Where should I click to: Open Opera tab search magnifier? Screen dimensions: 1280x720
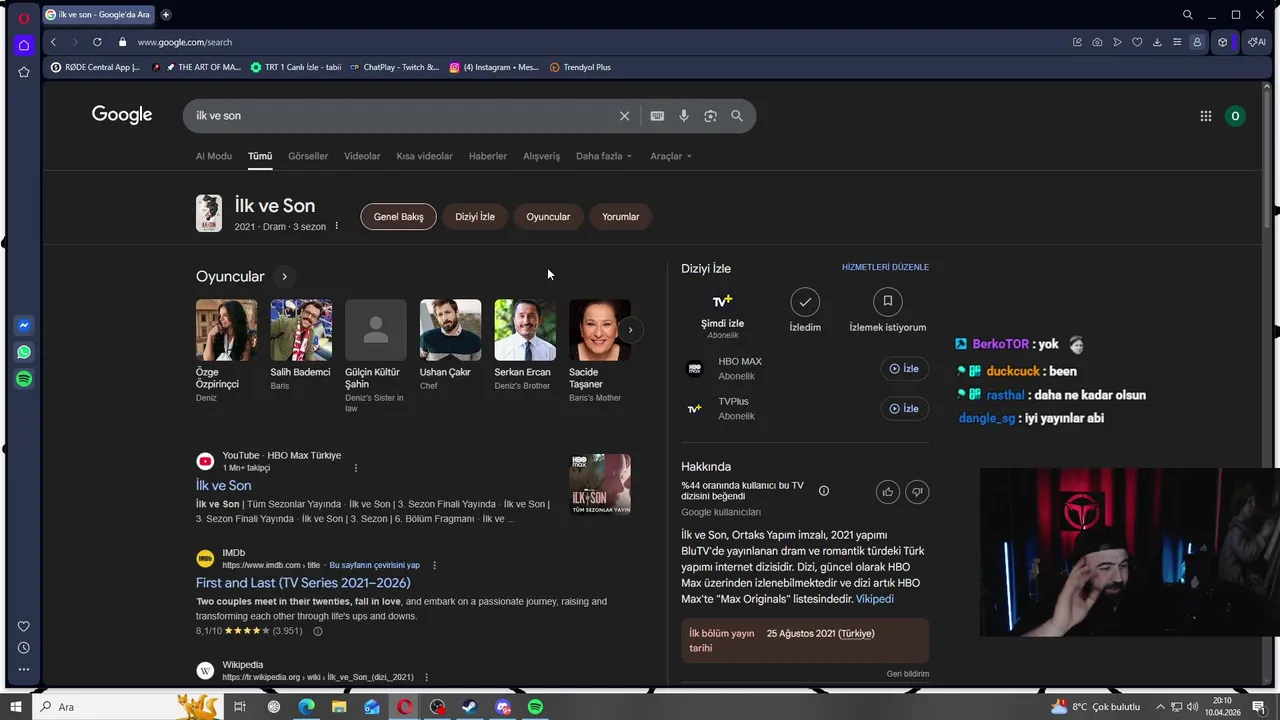(x=1187, y=15)
